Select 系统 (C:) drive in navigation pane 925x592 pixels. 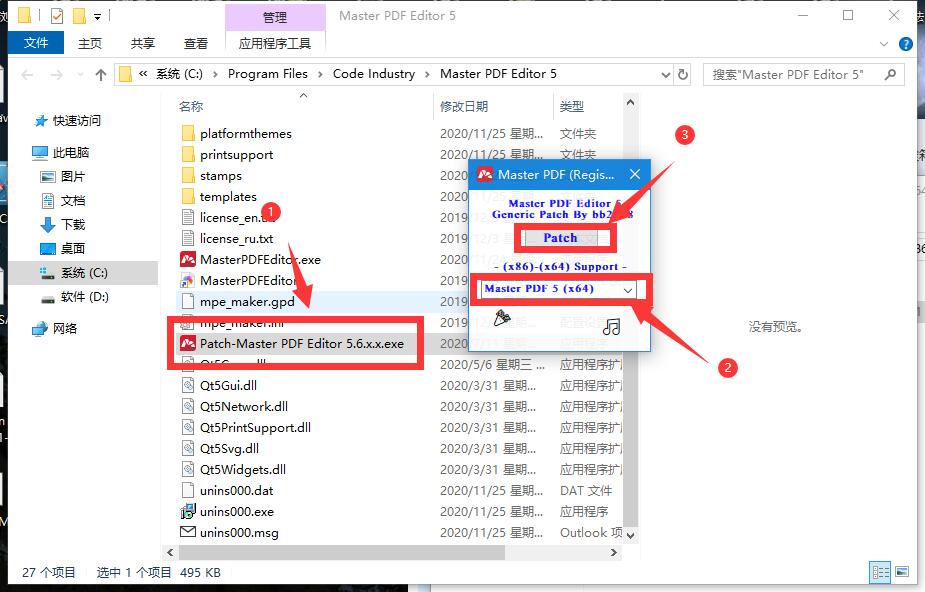83,273
